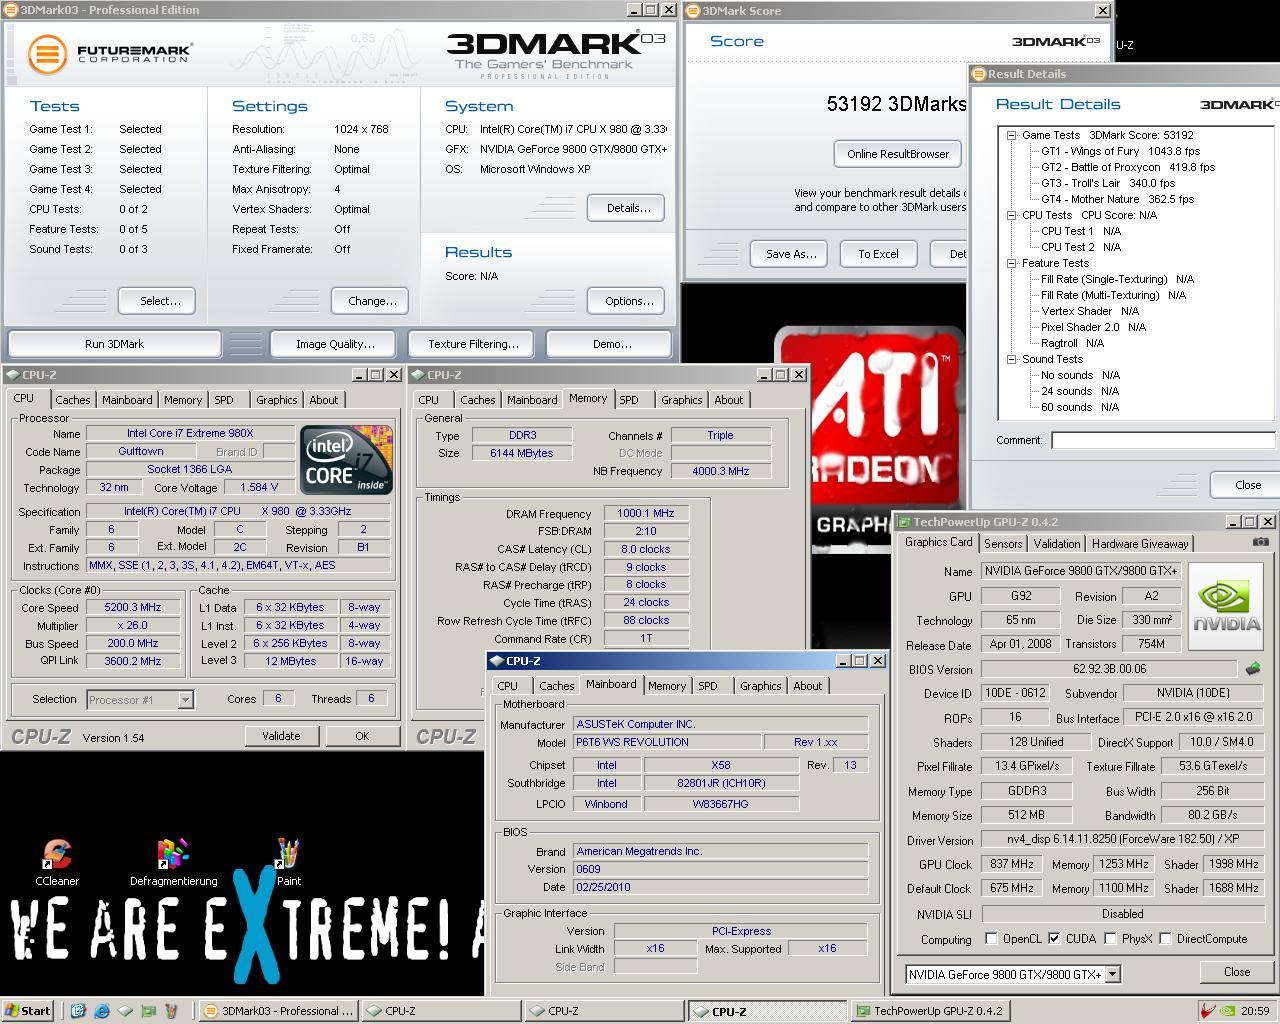Viewport: 1280px width, 1024px height.
Task: Click the NVIDIA system tray icon
Action: 1228,1011
